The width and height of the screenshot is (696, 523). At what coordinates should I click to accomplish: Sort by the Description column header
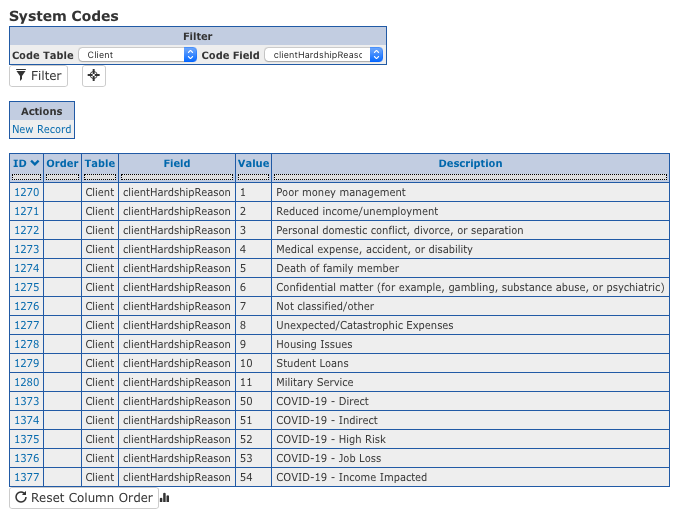tap(471, 163)
